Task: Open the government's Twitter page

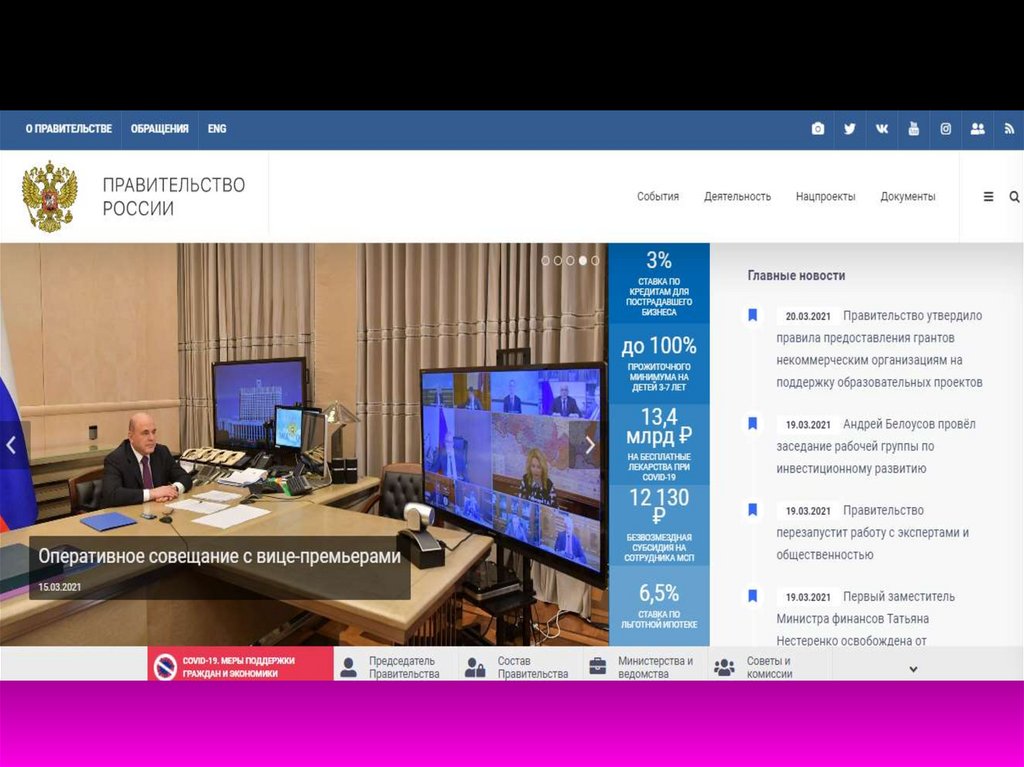Action: [849, 129]
